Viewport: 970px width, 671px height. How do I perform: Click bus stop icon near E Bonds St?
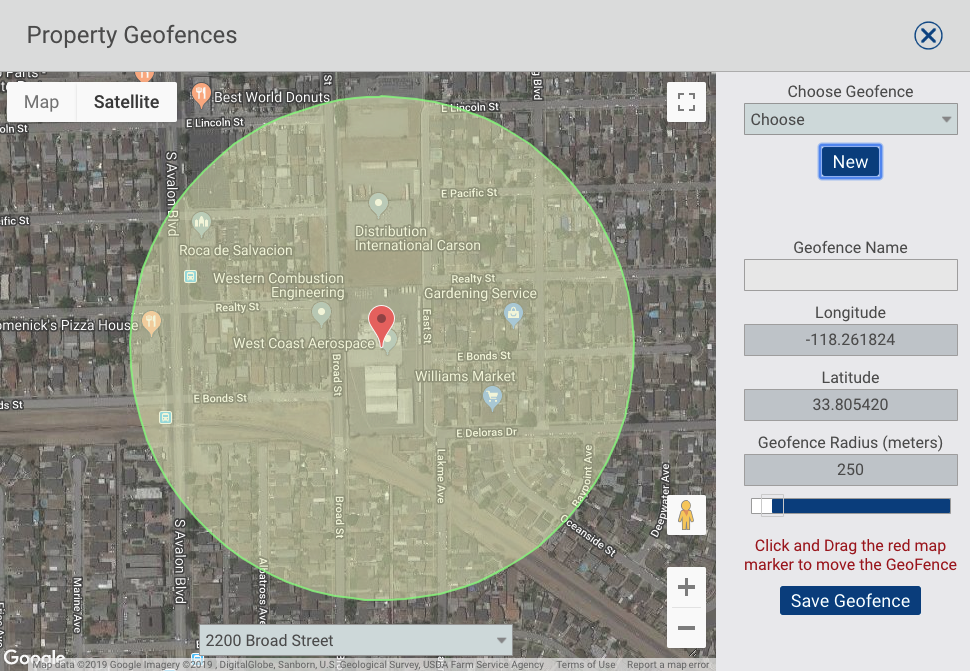point(165,417)
